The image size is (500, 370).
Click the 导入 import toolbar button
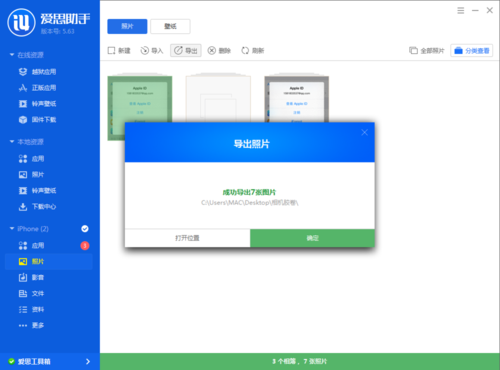(152, 51)
